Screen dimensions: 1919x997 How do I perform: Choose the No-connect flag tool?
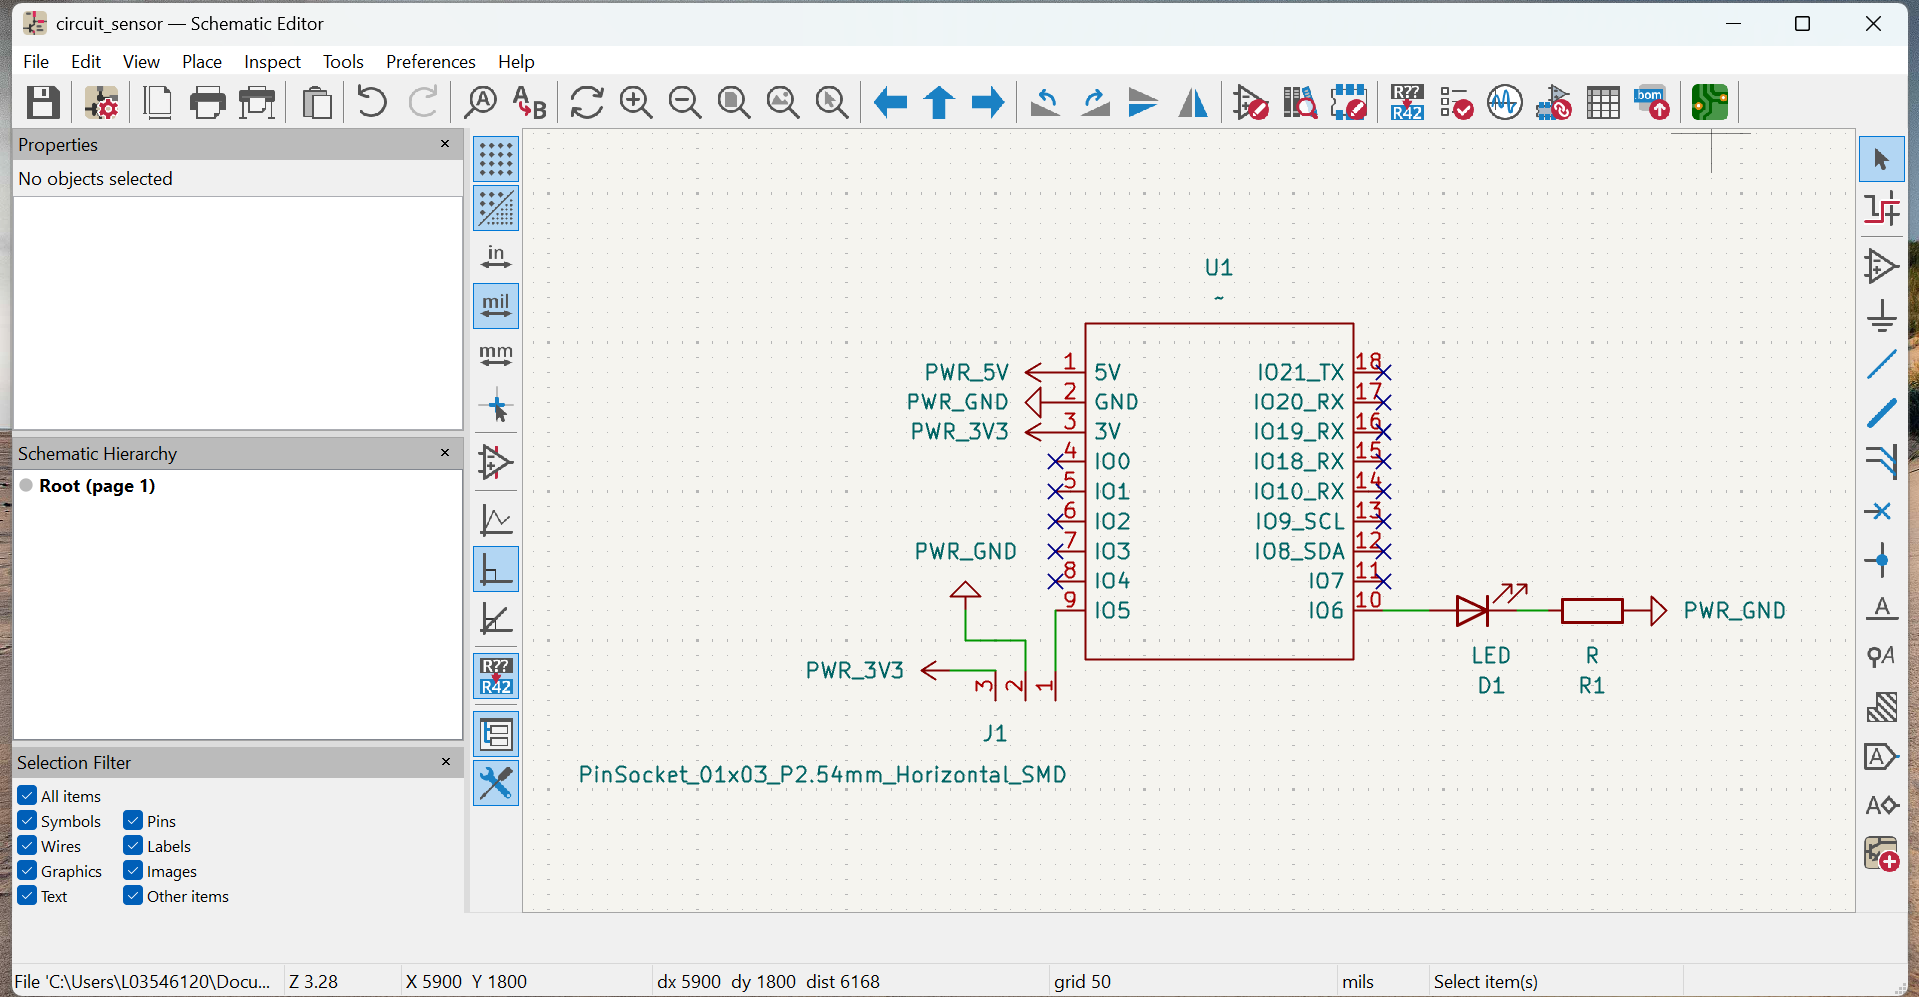pos(1881,511)
